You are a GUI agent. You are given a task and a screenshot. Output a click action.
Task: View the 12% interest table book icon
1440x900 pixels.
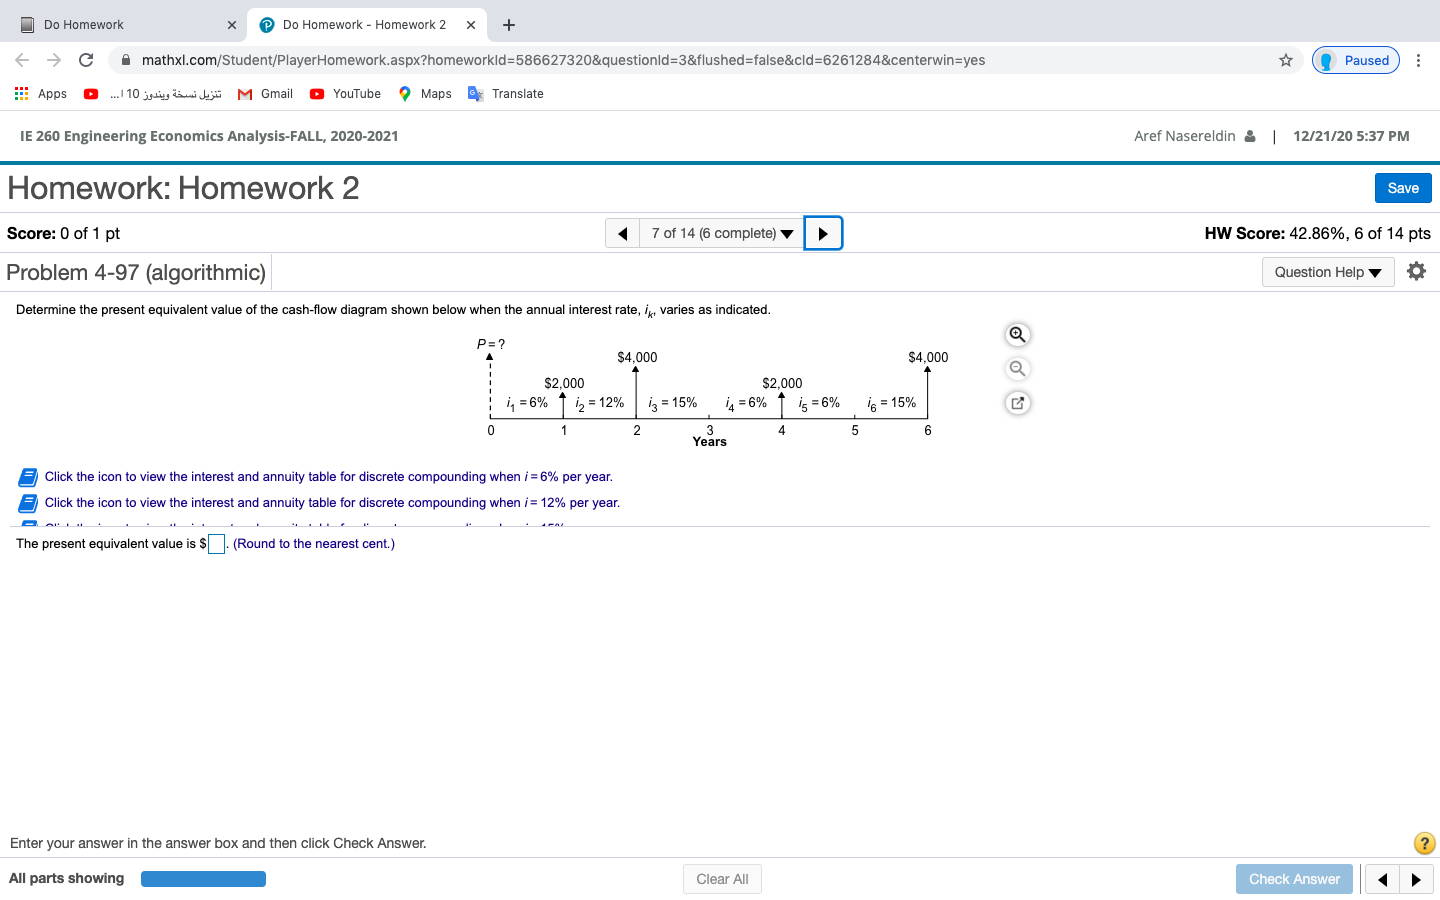click(x=27, y=503)
